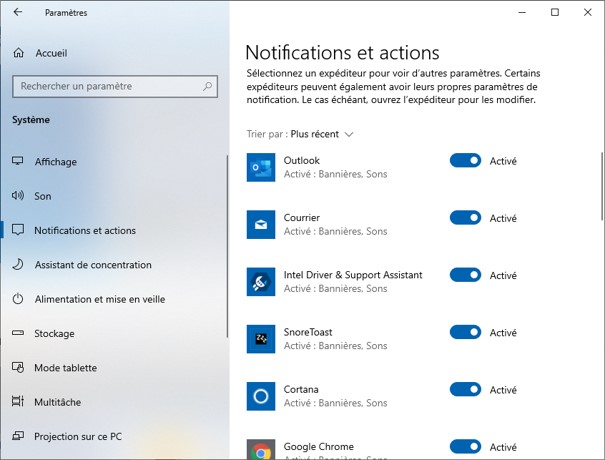Select Affichage in the sidebar
This screenshot has width=605, height=460.
coord(56,162)
